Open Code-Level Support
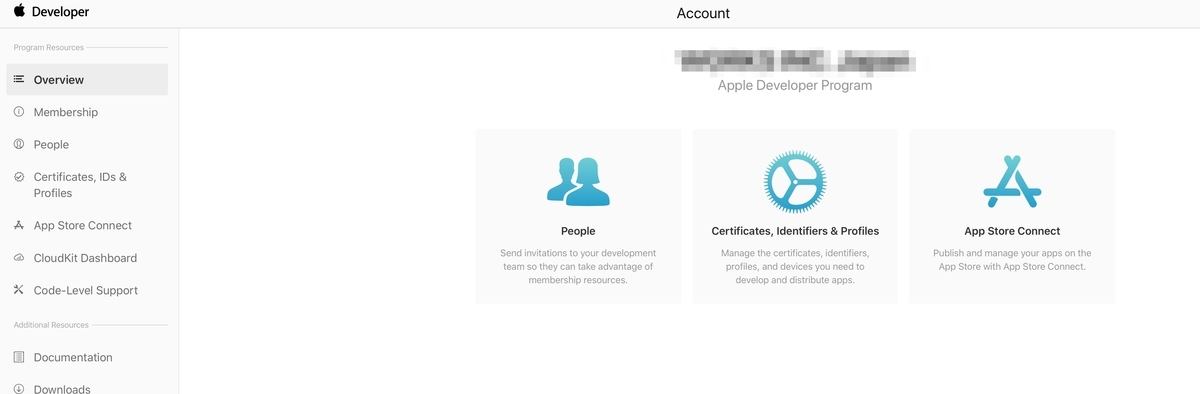 tap(86, 291)
